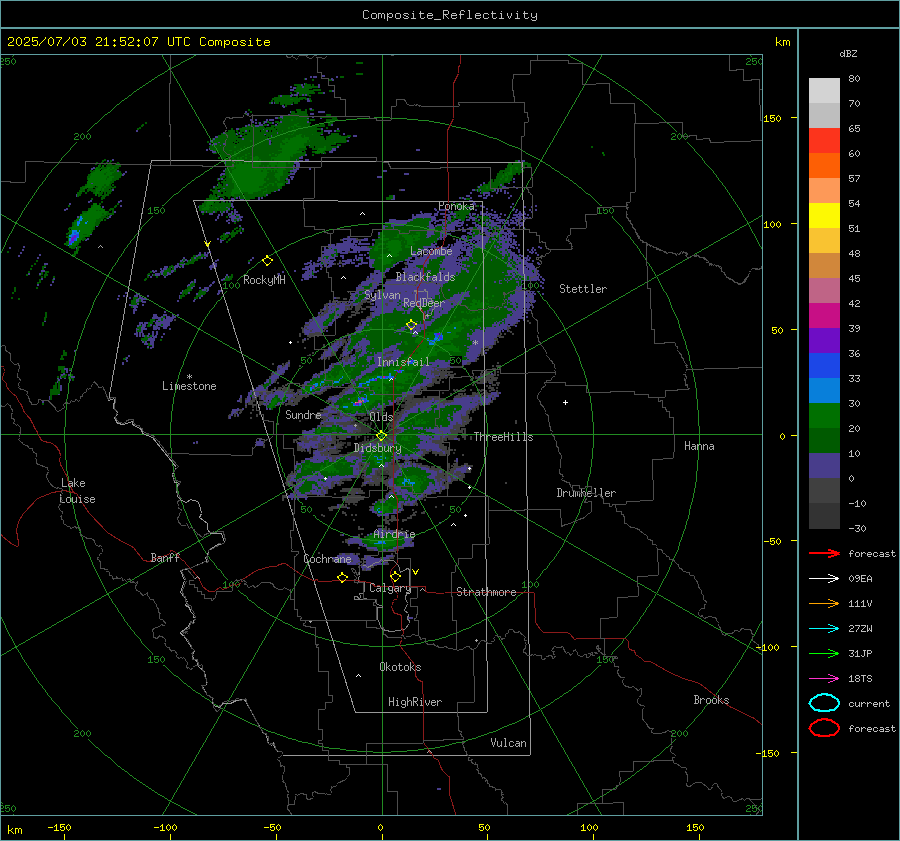
Task: Select the white 09EA arrow in legend
Action: tap(824, 579)
